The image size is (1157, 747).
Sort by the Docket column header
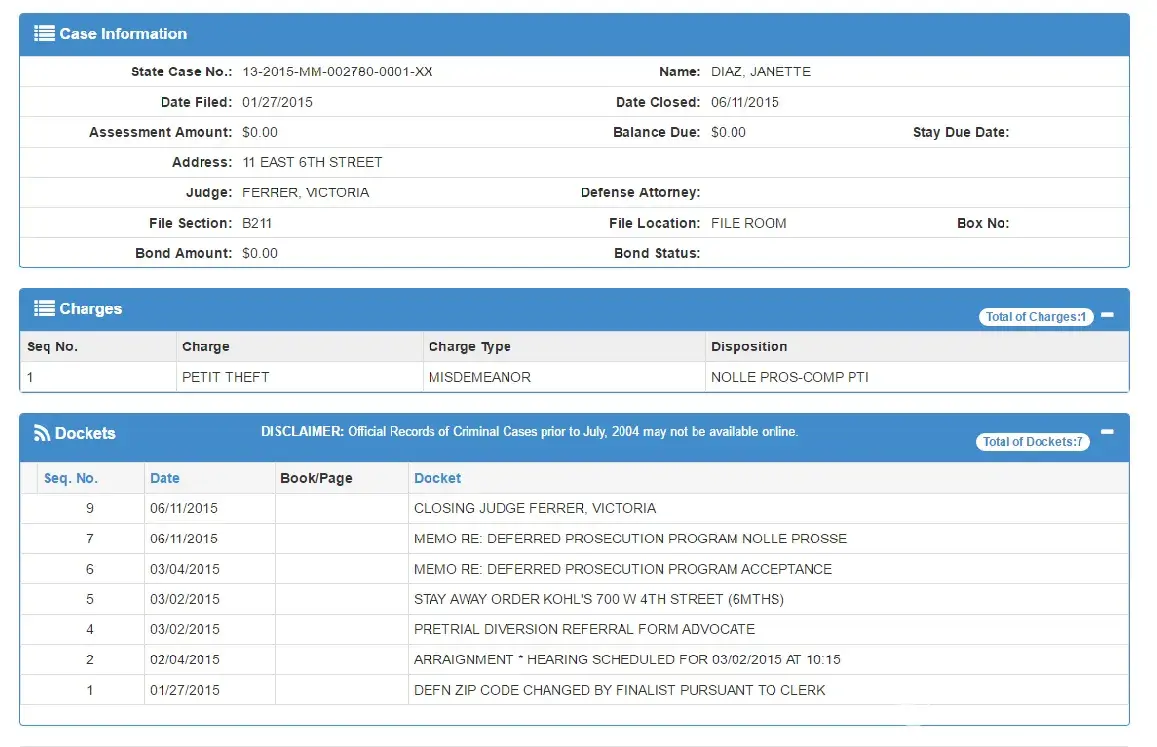437,478
